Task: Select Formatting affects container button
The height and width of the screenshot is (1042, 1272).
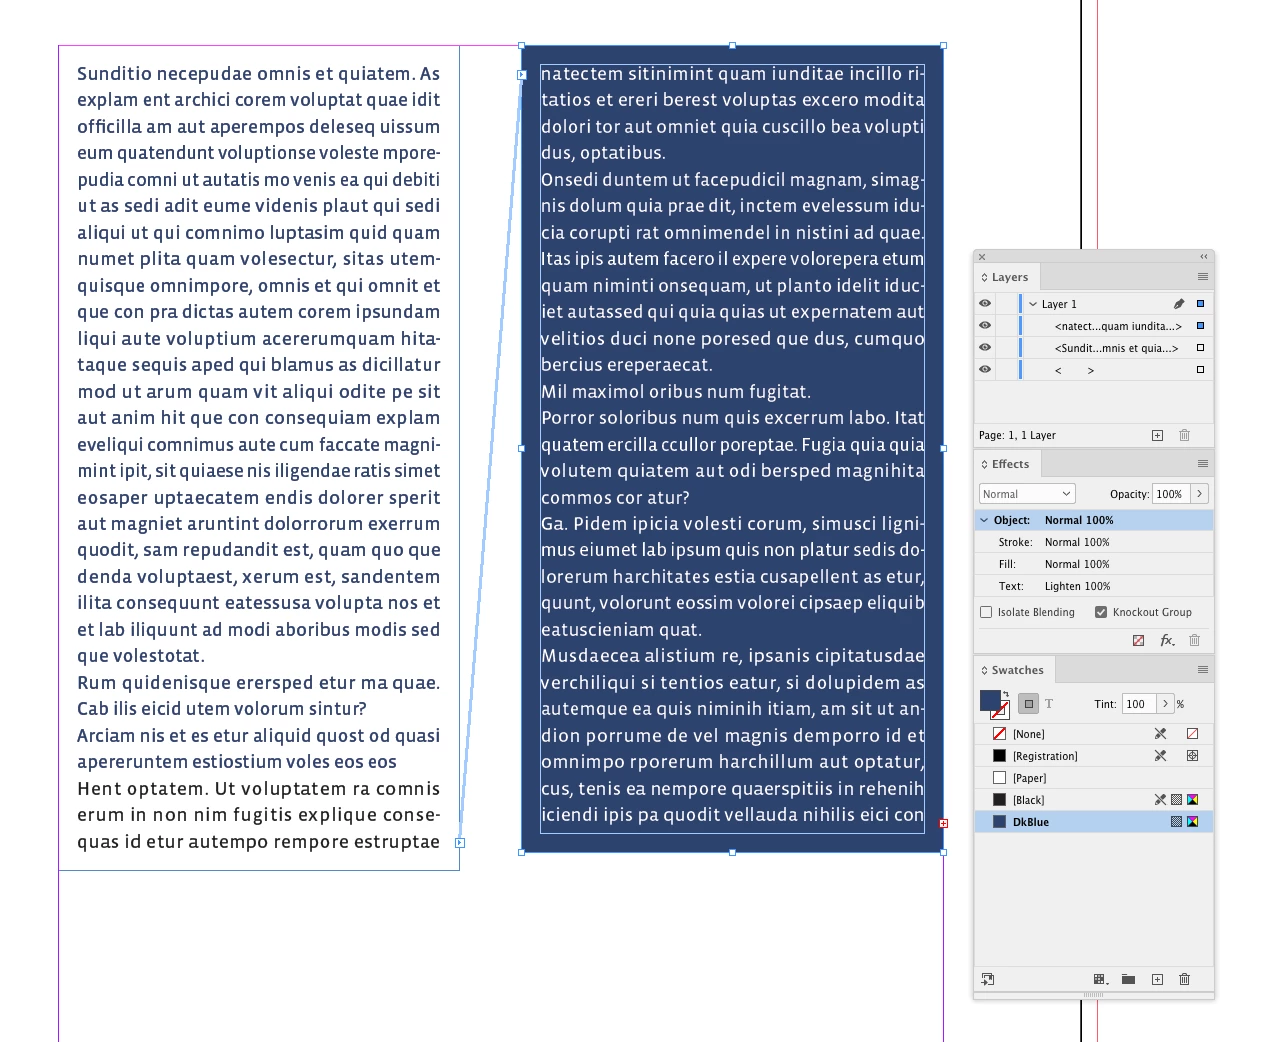Action: click(x=1029, y=704)
